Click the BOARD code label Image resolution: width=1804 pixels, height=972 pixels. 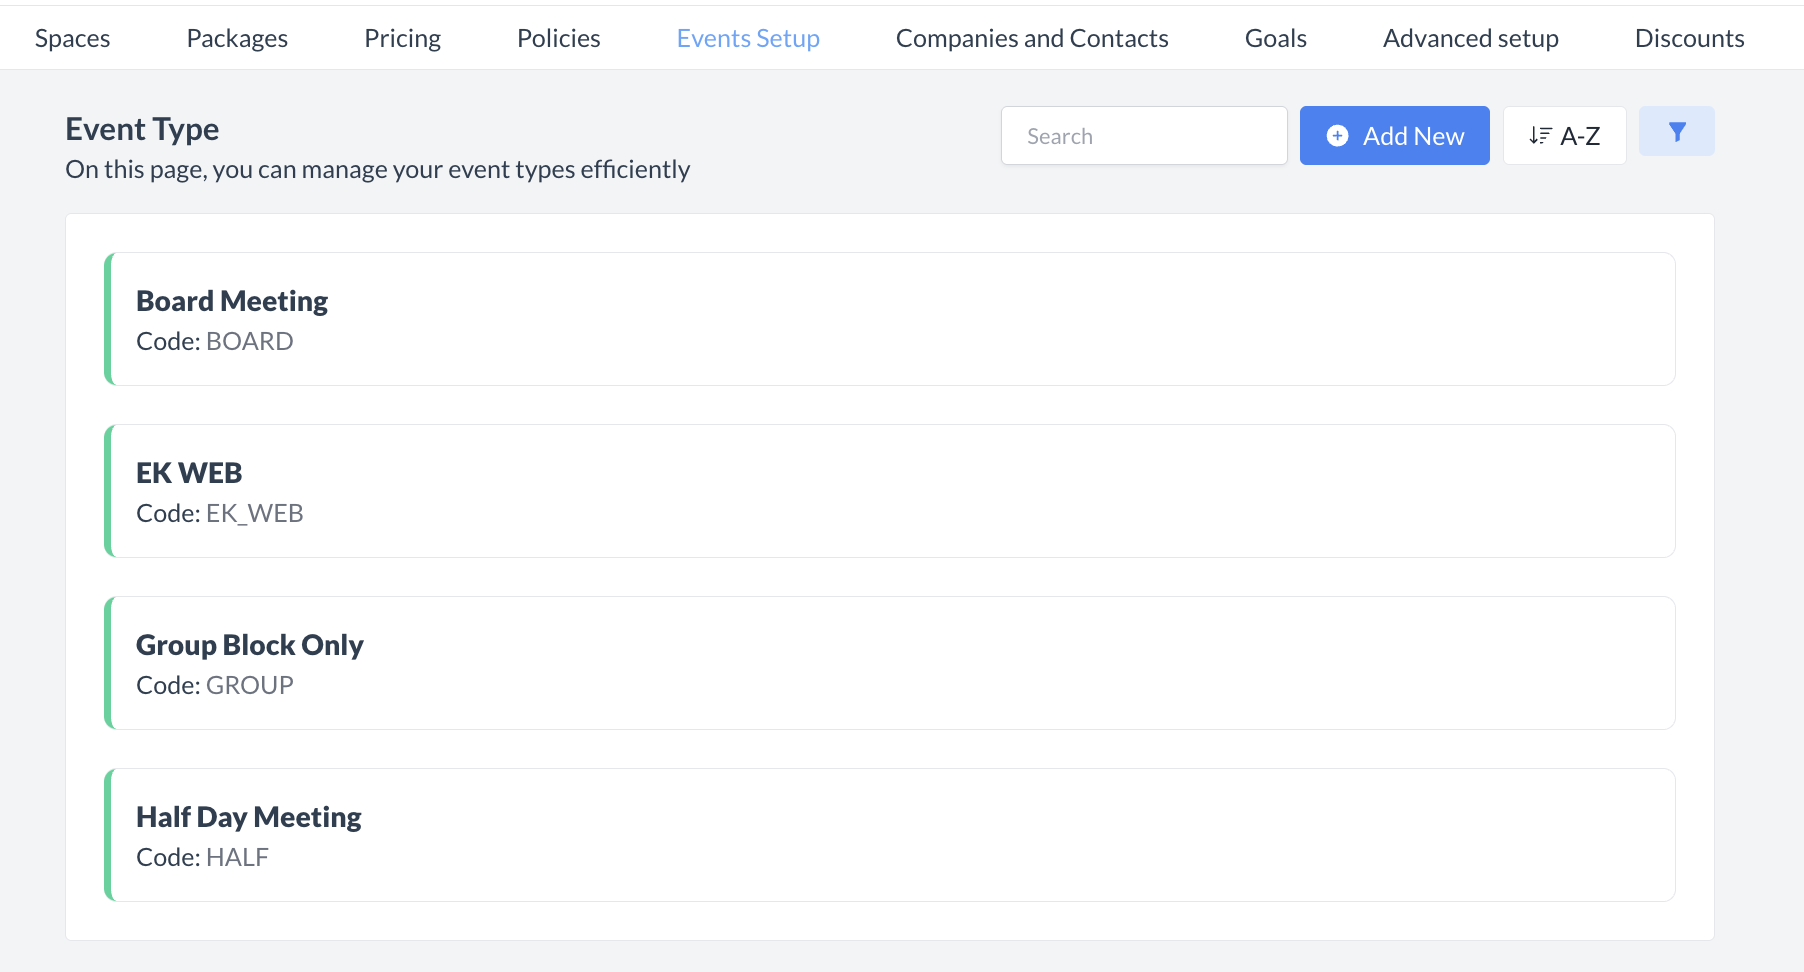[249, 341]
